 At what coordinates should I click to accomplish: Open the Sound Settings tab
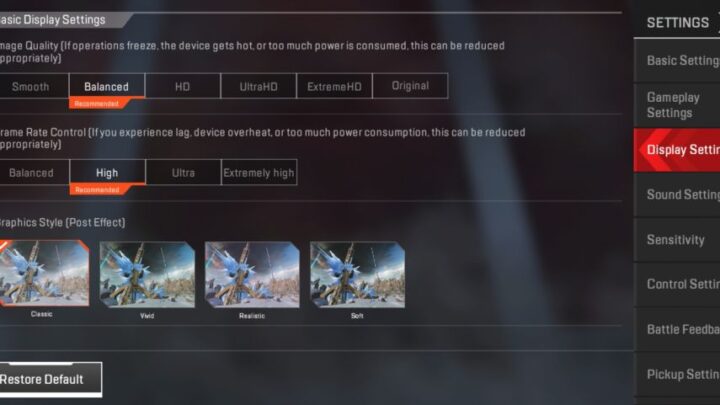pos(677,195)
